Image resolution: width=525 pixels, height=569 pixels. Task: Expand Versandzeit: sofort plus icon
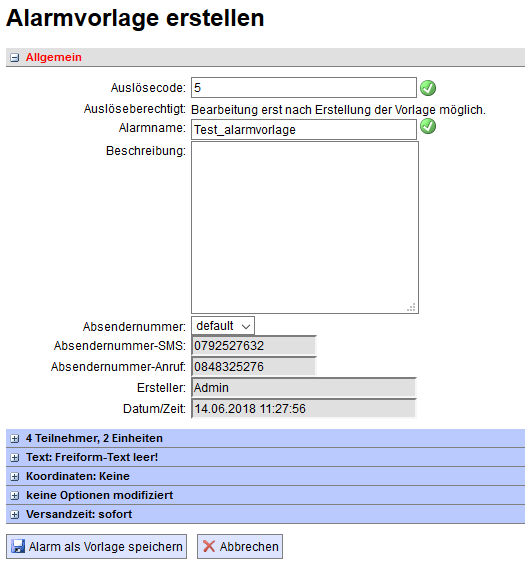(15, 515)
